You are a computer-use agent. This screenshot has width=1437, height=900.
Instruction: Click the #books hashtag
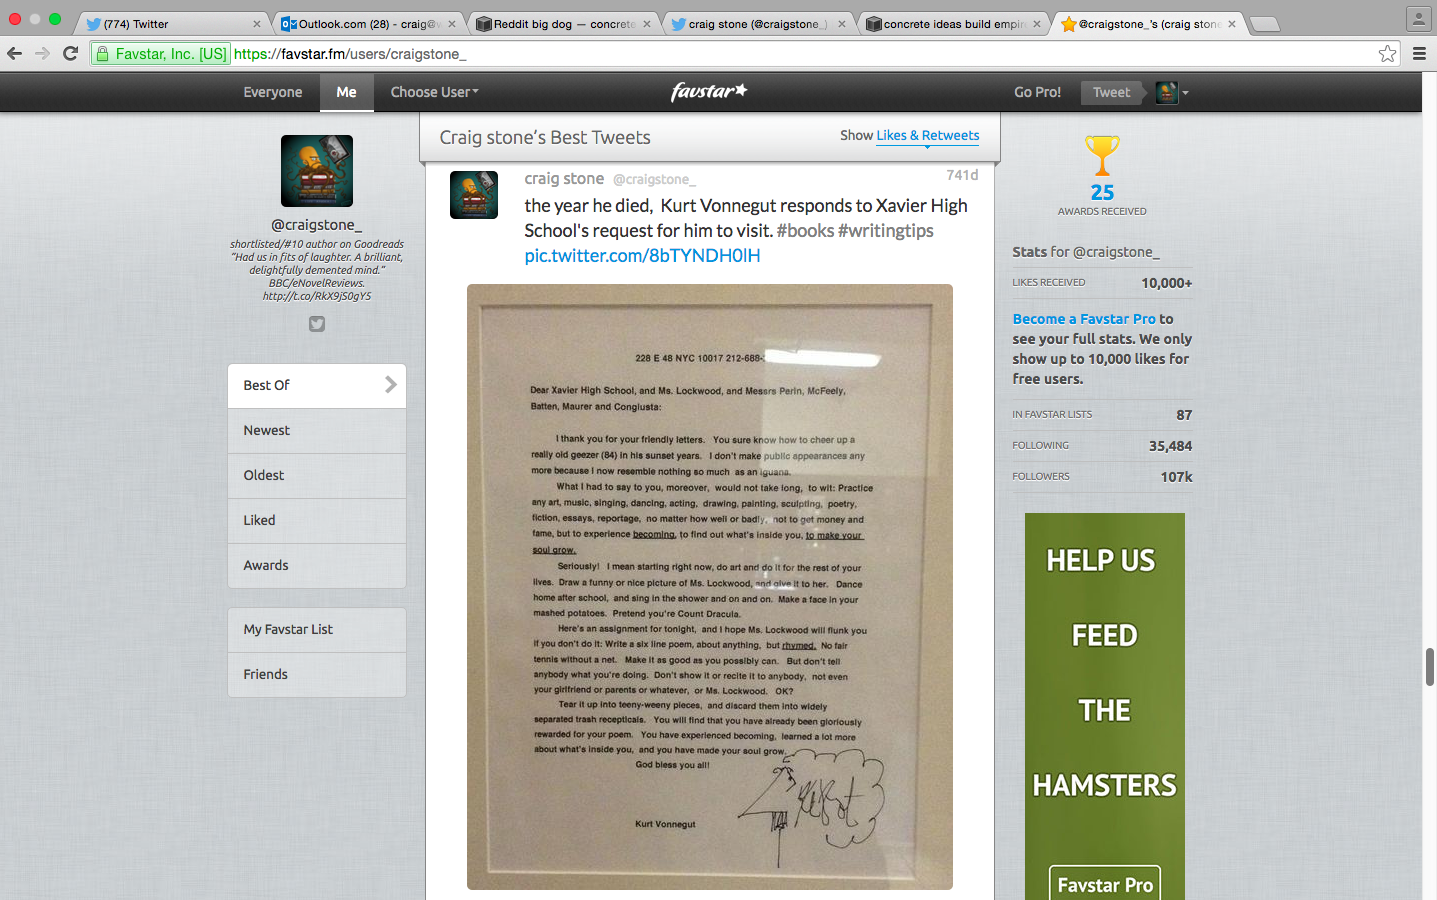tap(805, 231)
